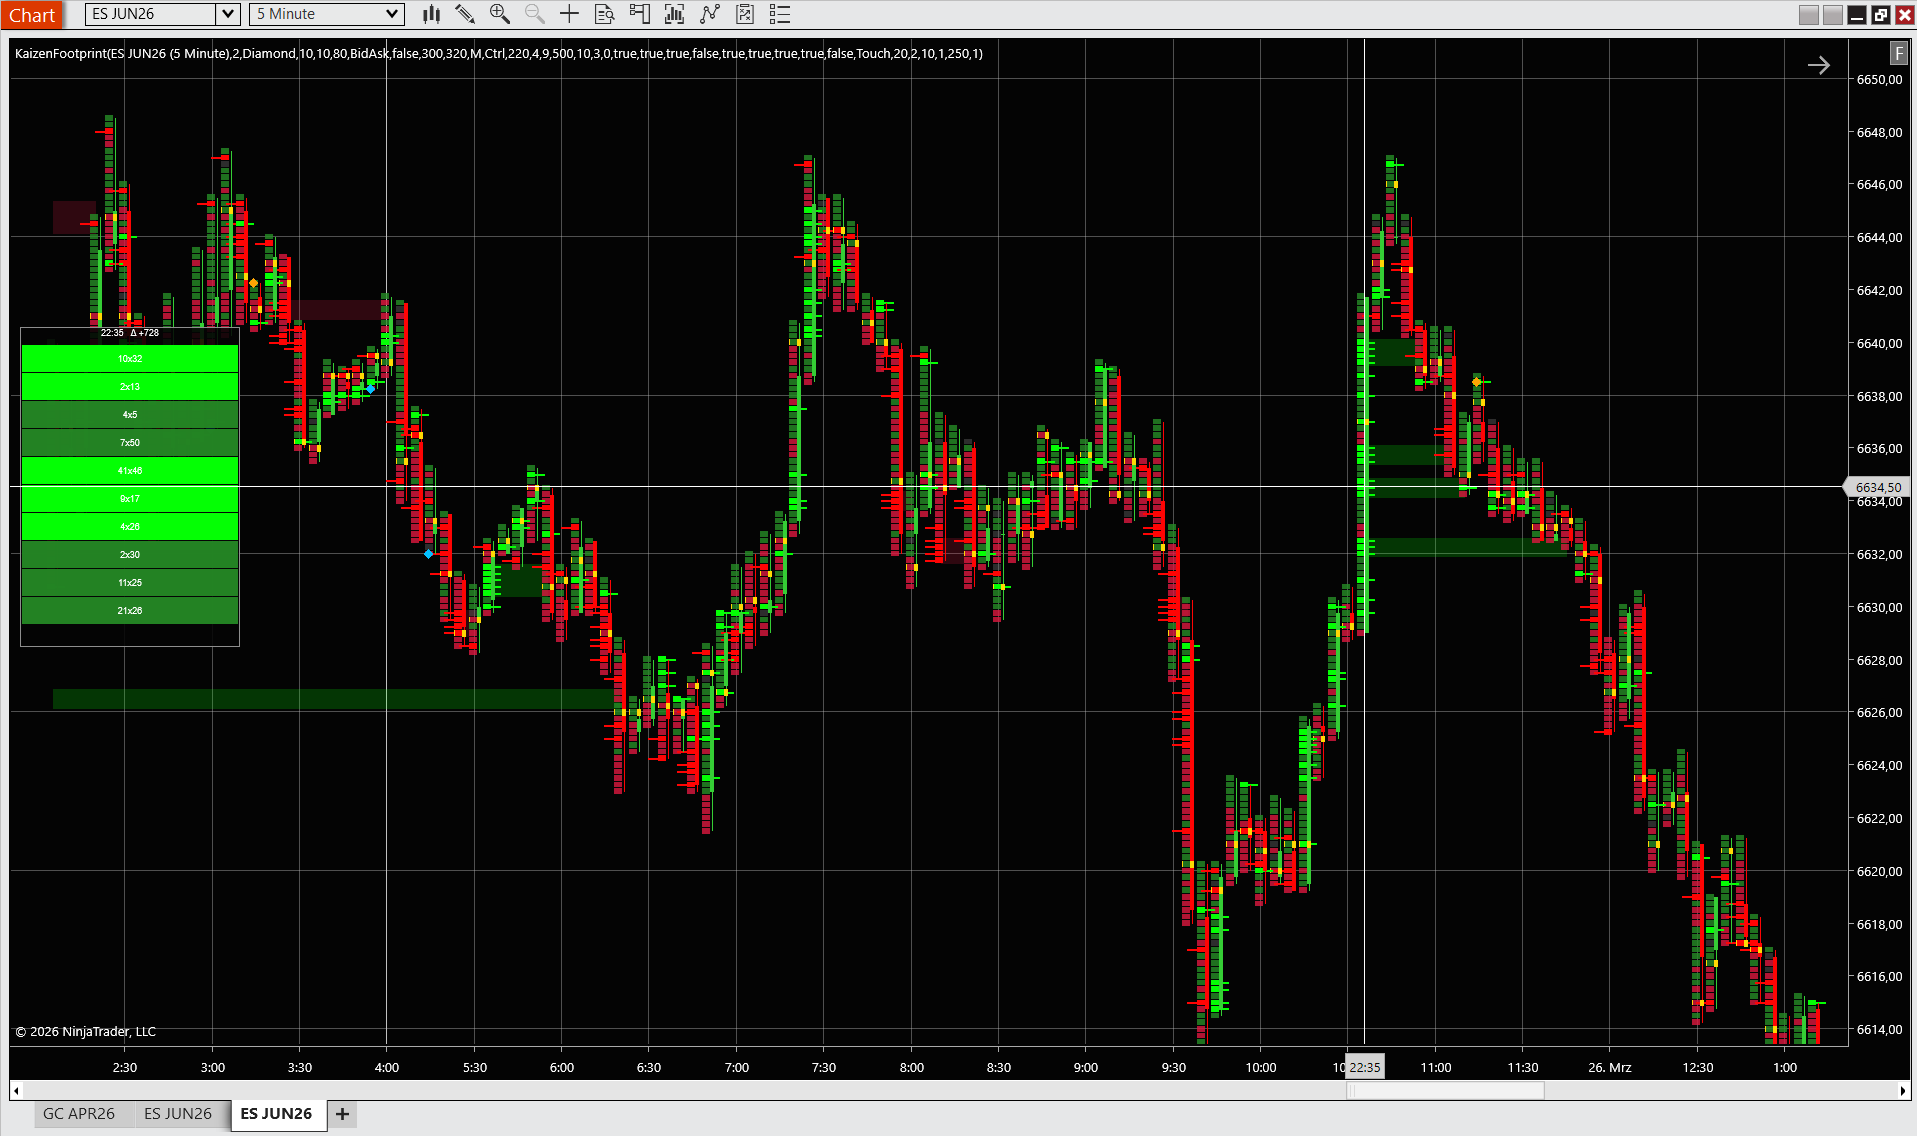Expand the ES JUN26 instrument dropdown

coord(228,14)
